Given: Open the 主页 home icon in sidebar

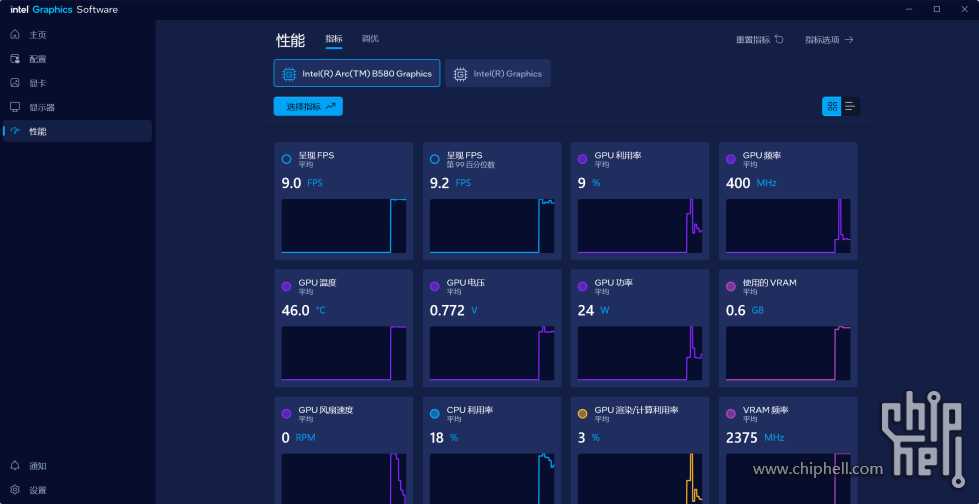Looking at the screenshot, I should [x=15, y=34].
